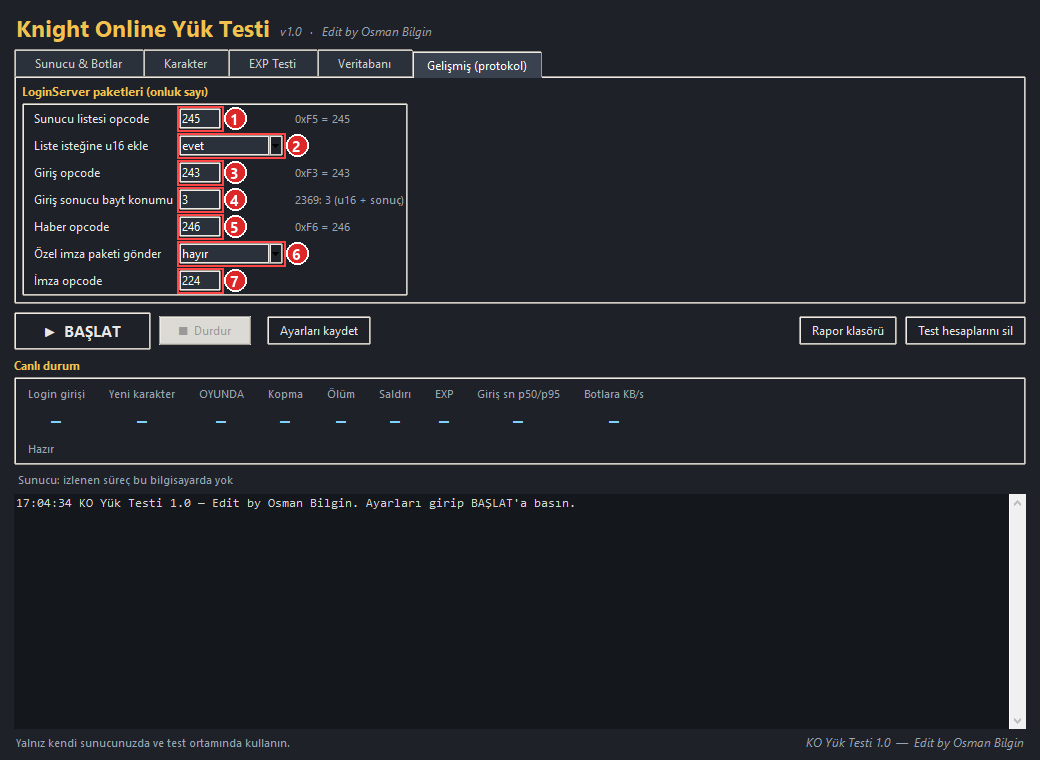Click the "Knight Online Yük Testi" title
The height and width of the screenshot is (760, 1040).
click(x=143, y=29)
